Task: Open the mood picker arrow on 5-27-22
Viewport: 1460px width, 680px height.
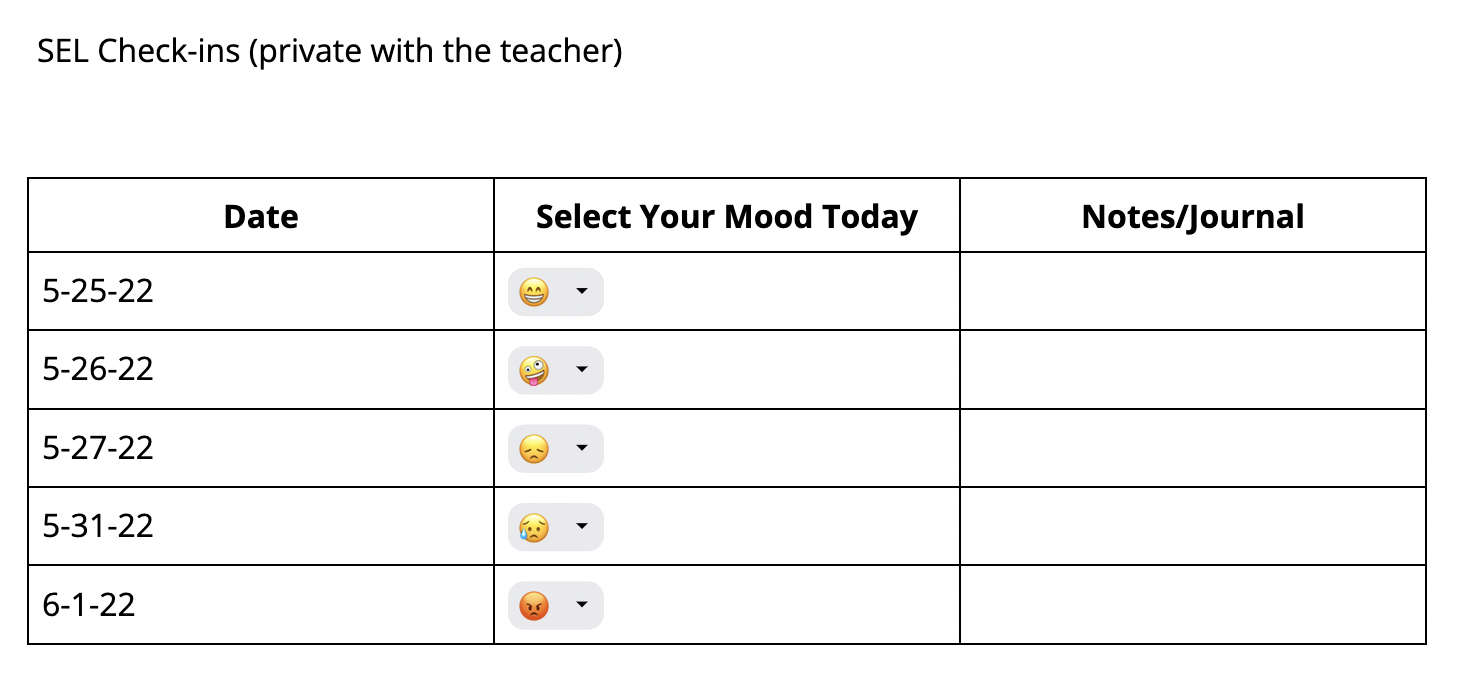Action: coord(581,448)
